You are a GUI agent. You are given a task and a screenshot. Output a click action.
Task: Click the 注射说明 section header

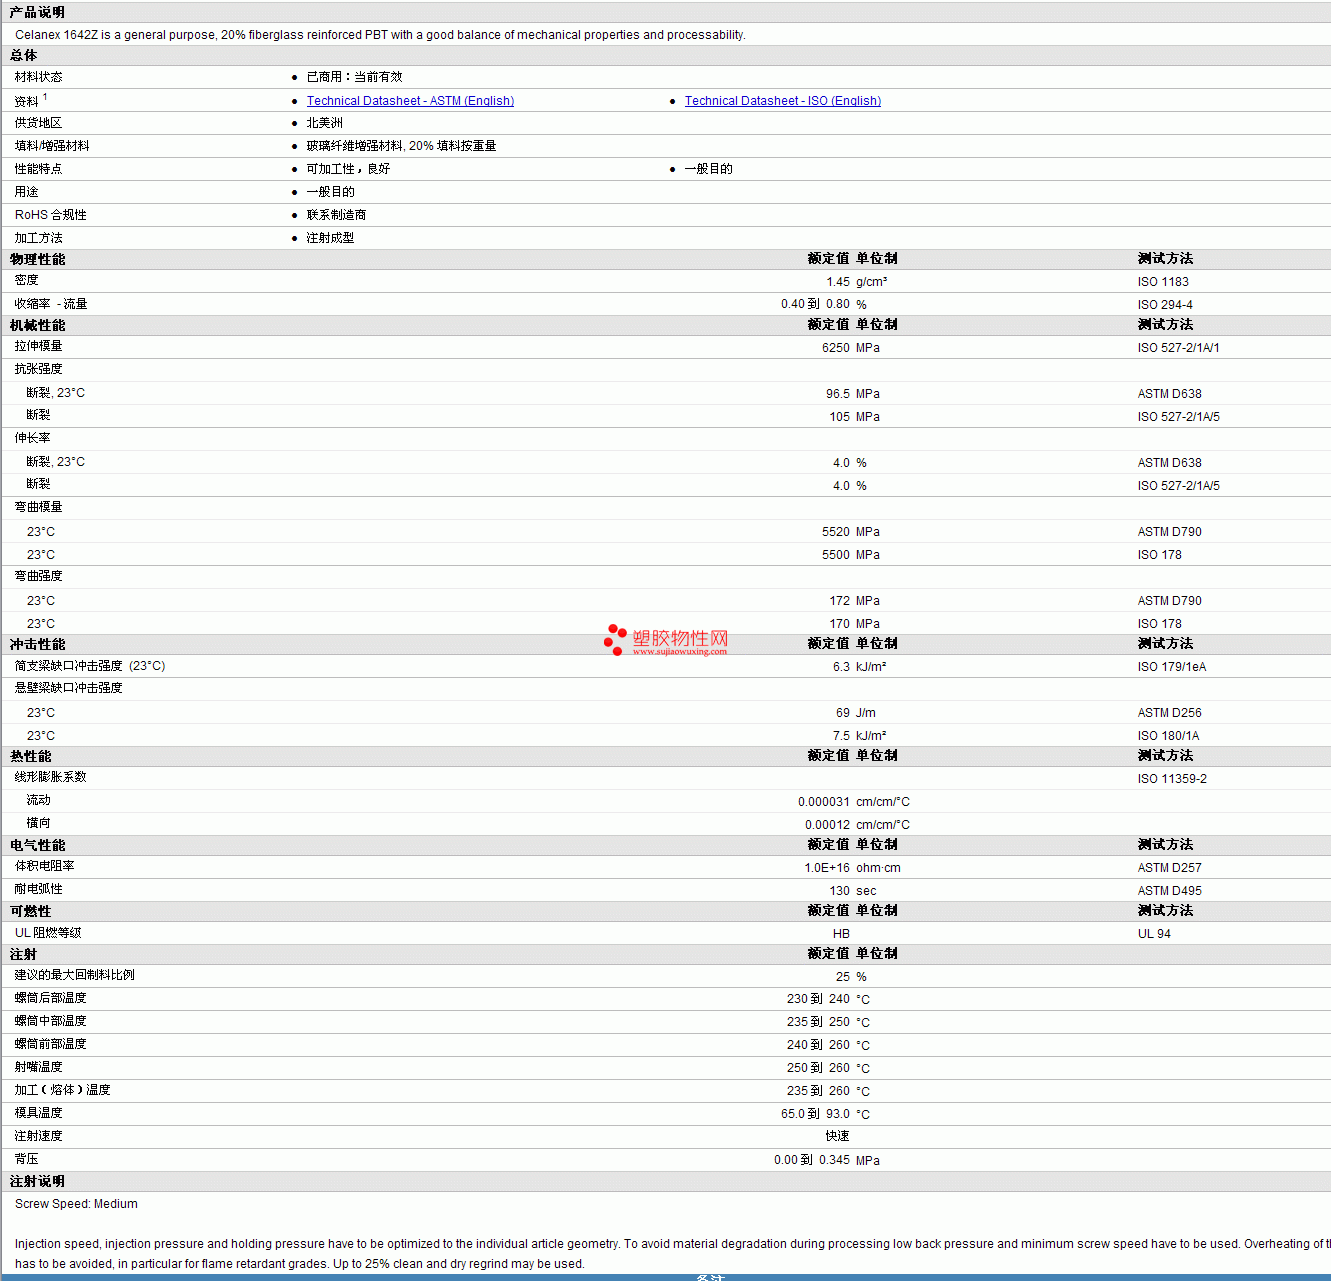[38, 1181]
